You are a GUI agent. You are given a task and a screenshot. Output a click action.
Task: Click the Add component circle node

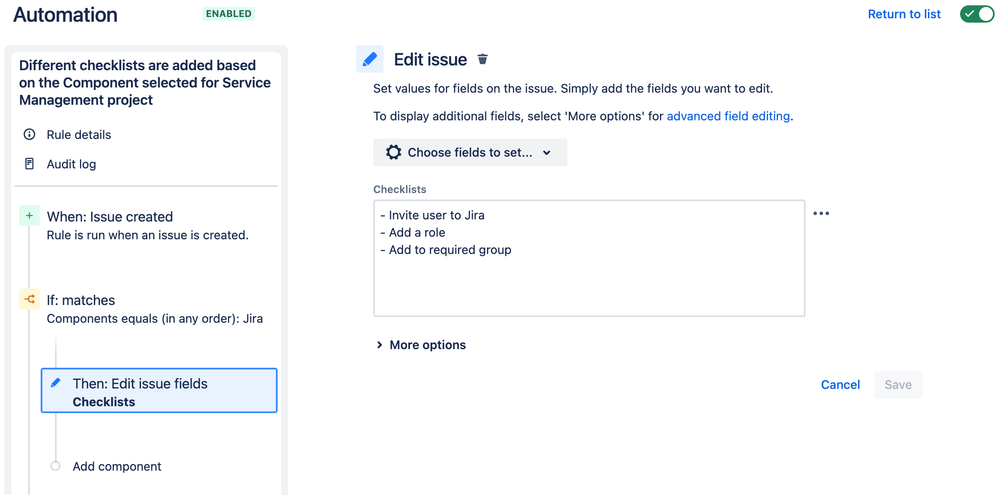[55, 466]
